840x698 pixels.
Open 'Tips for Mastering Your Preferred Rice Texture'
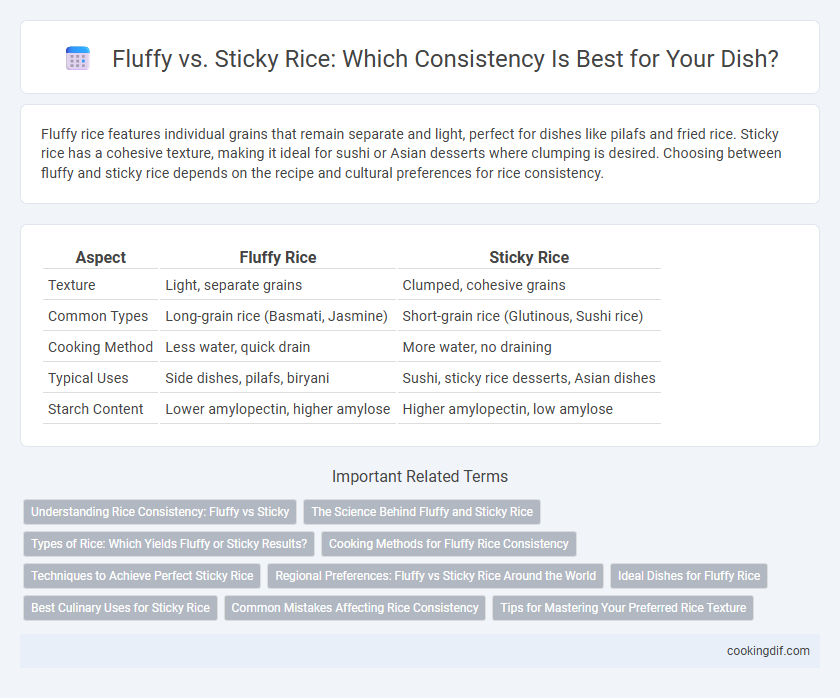pos(623,608)
